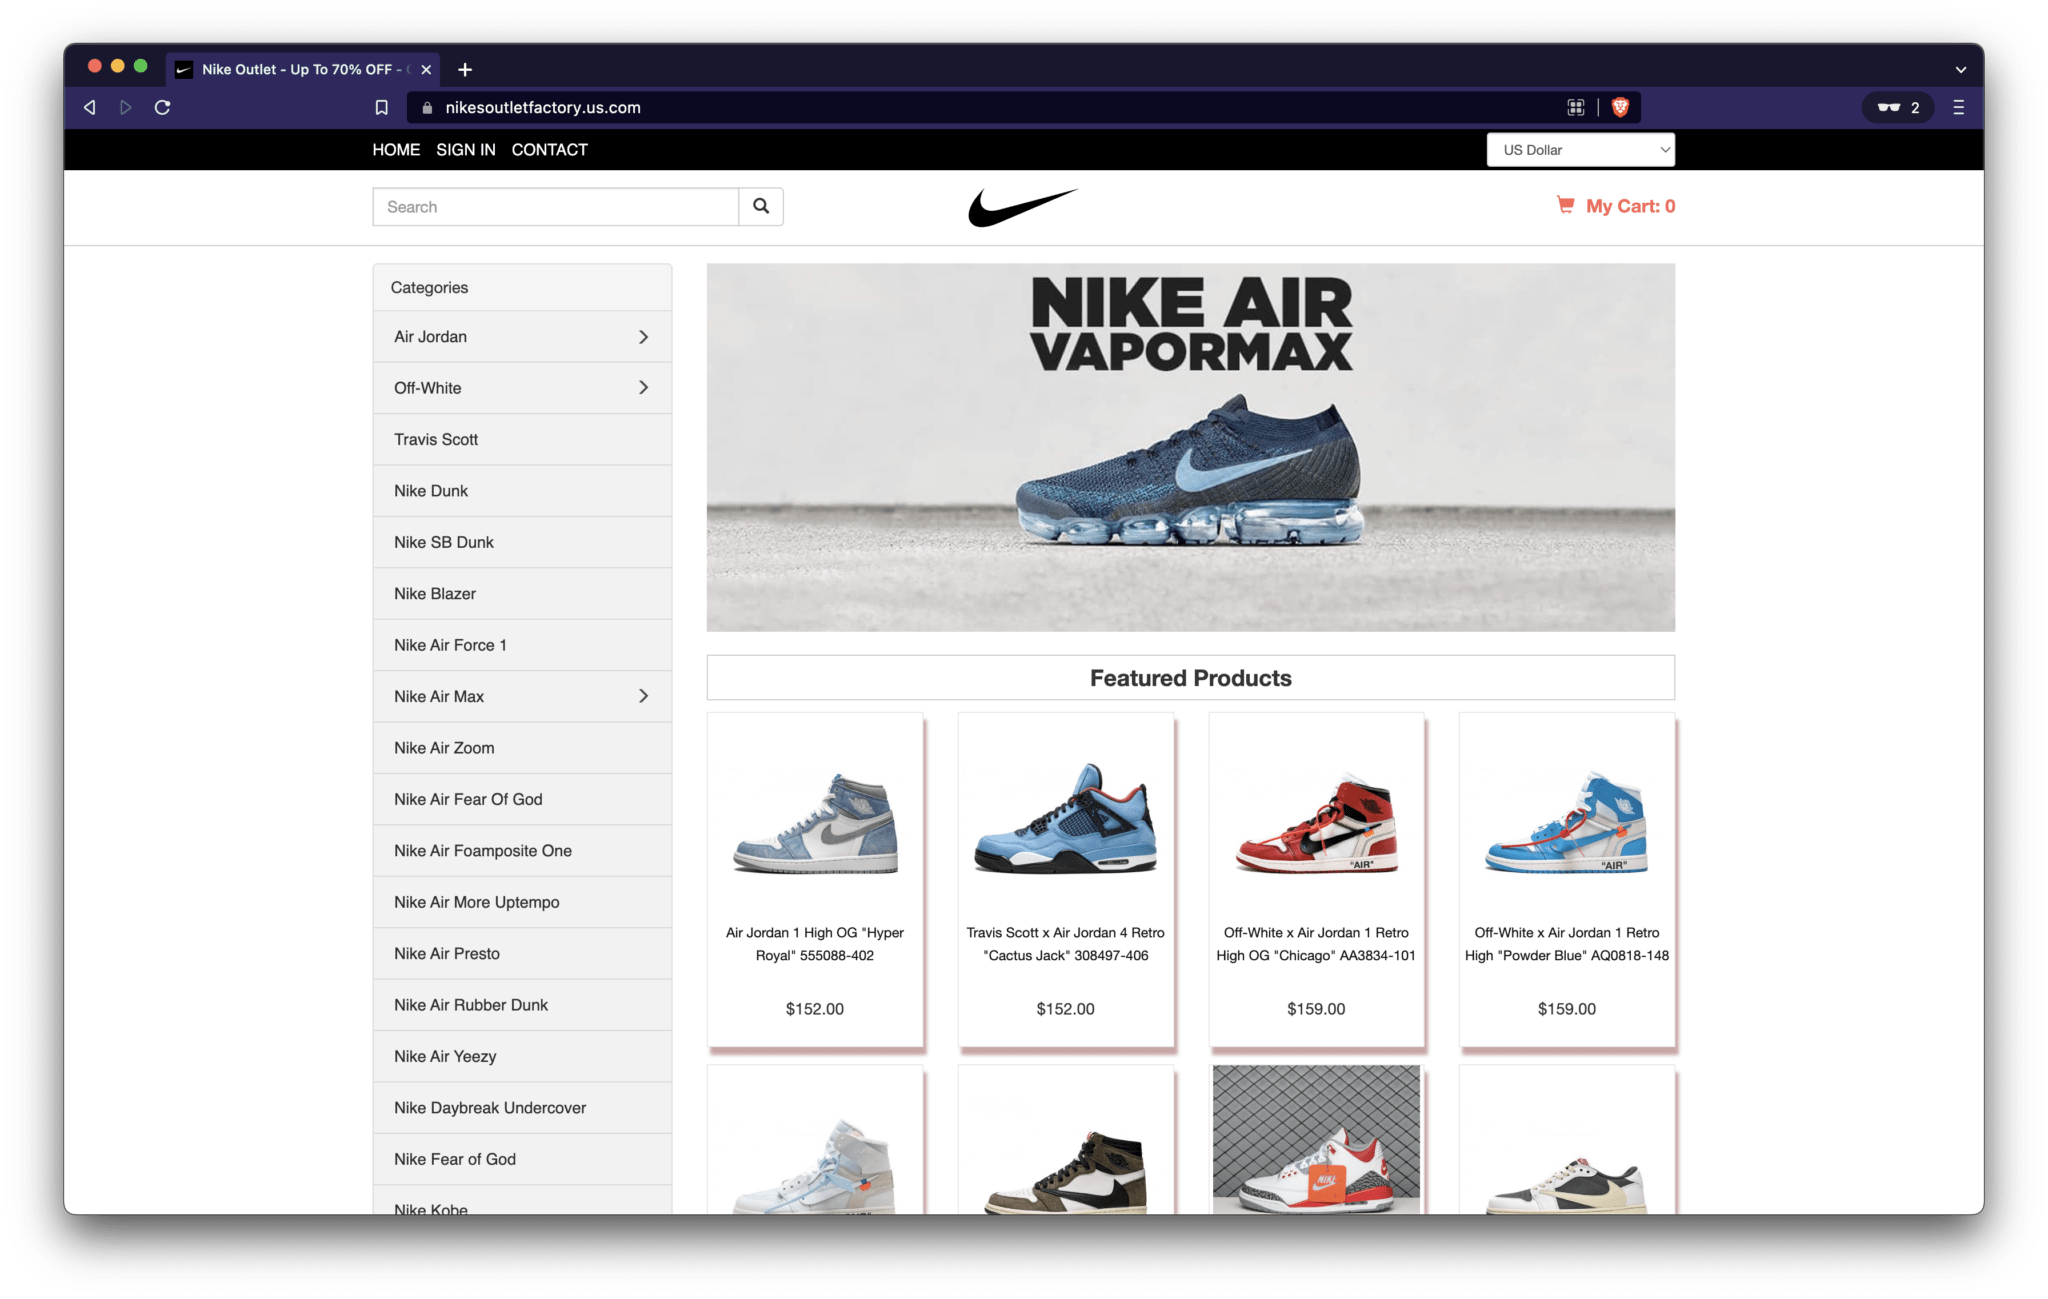Click the site security padlock toggle
Viewport: 2048px width, 1299px height.
[427, 107]
